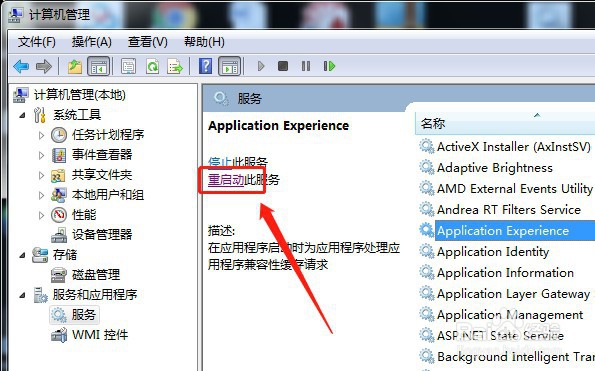Click the Forward arrow toolbar icon
The width and height of the screenshot is (595, 371).
(x=44, y=66)
